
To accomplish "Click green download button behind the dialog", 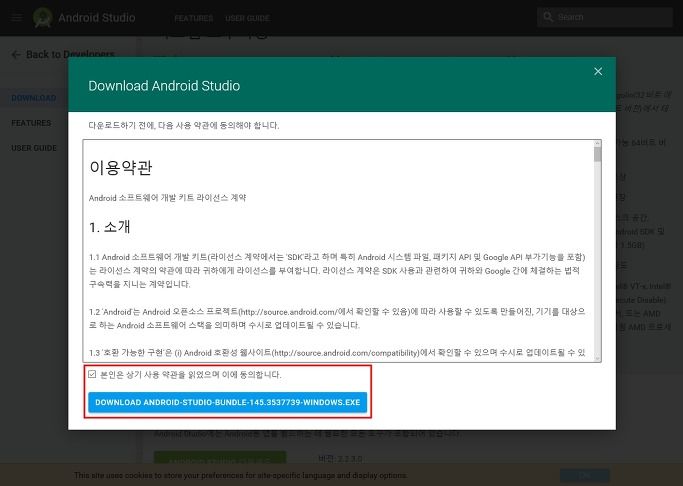I will (x=220, y=458).
